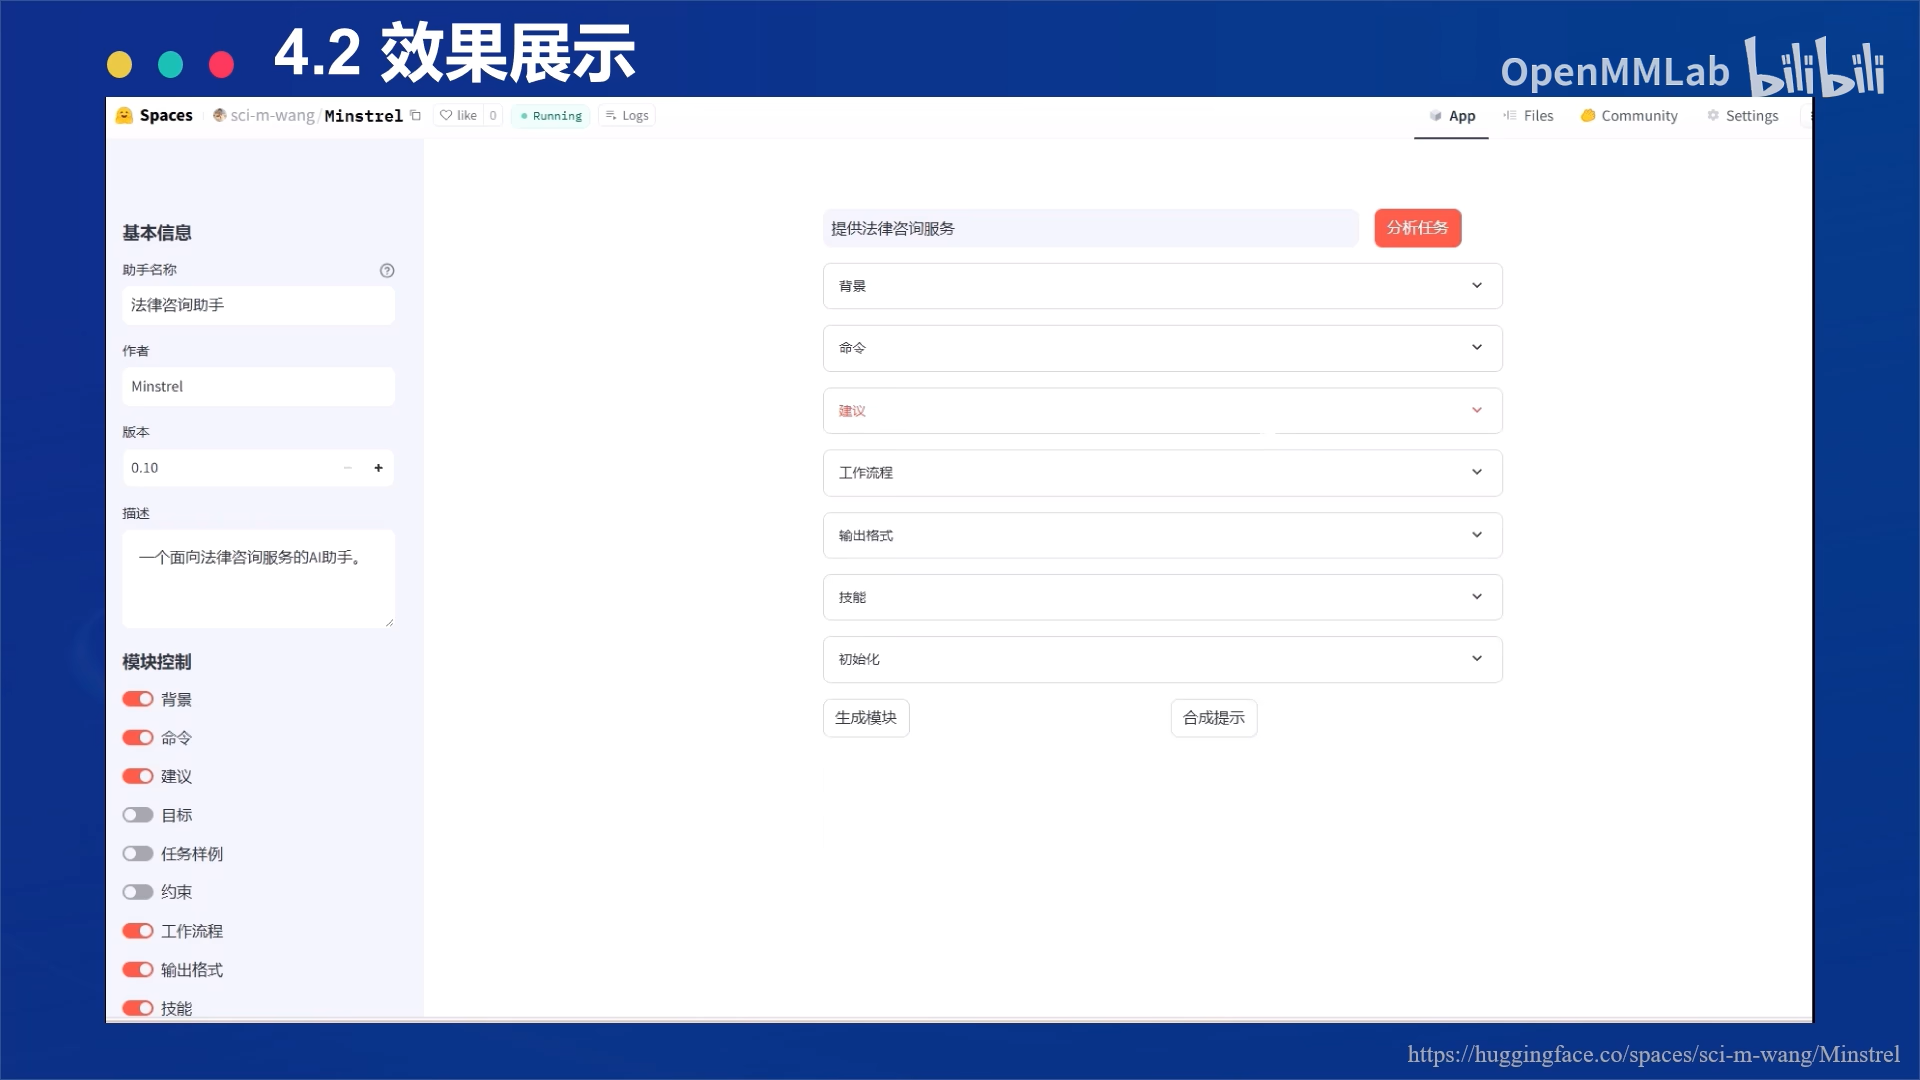Expand the 建议 section
The image size is (1920, 1080).
[1162, 411]
